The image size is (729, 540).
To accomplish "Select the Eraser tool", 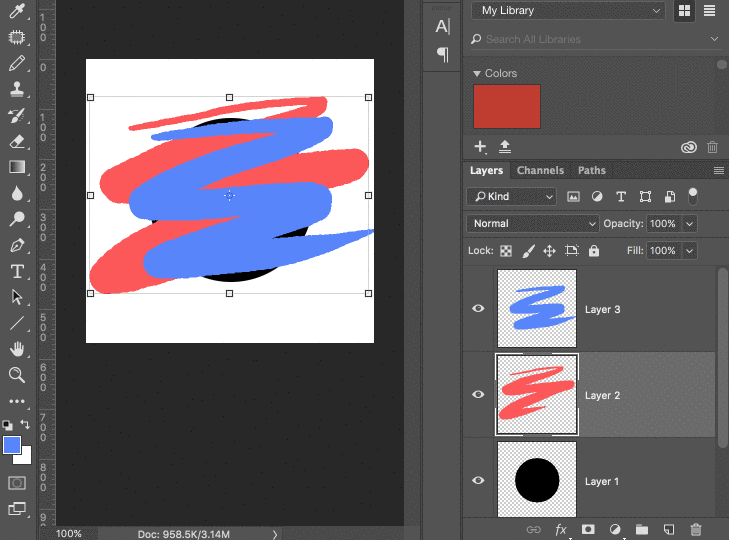I will pos(17,141).
